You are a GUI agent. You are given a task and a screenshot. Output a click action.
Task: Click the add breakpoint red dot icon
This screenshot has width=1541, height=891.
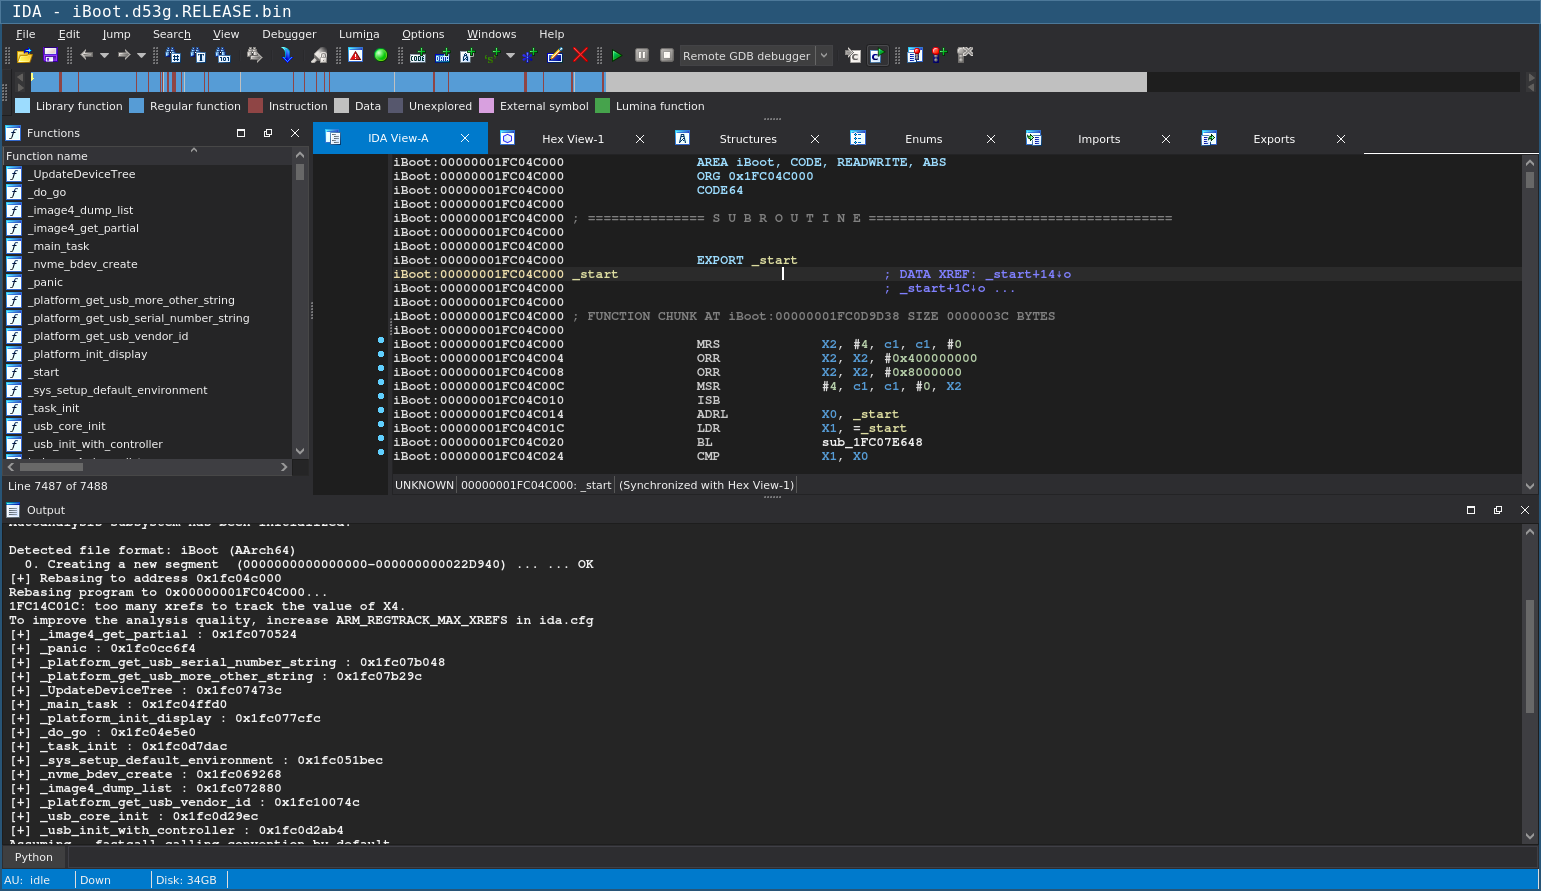pyautogui.click(x=938, y=56)
